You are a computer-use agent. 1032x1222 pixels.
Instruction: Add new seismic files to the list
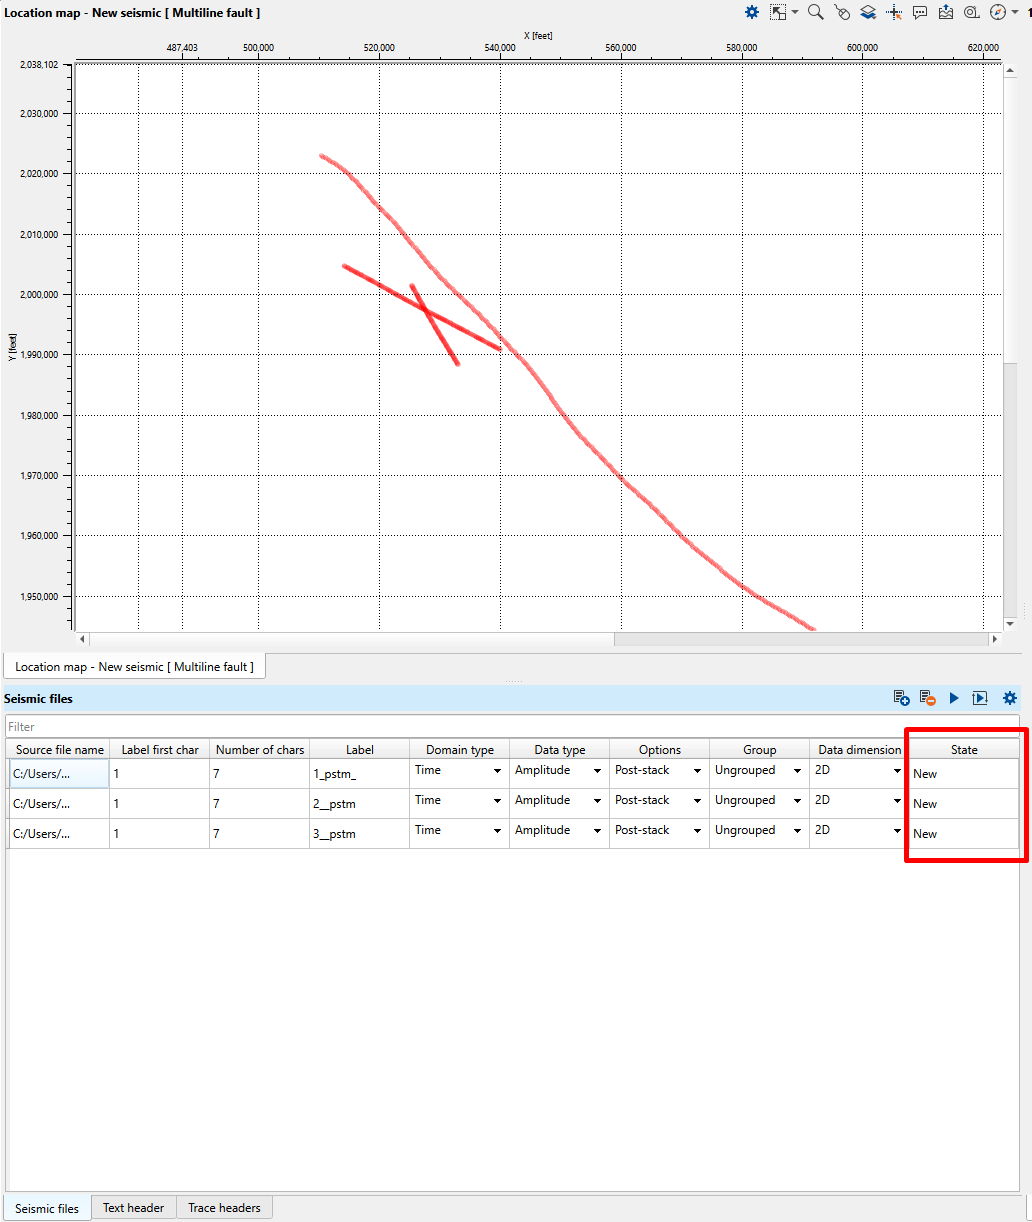point(900,698)
